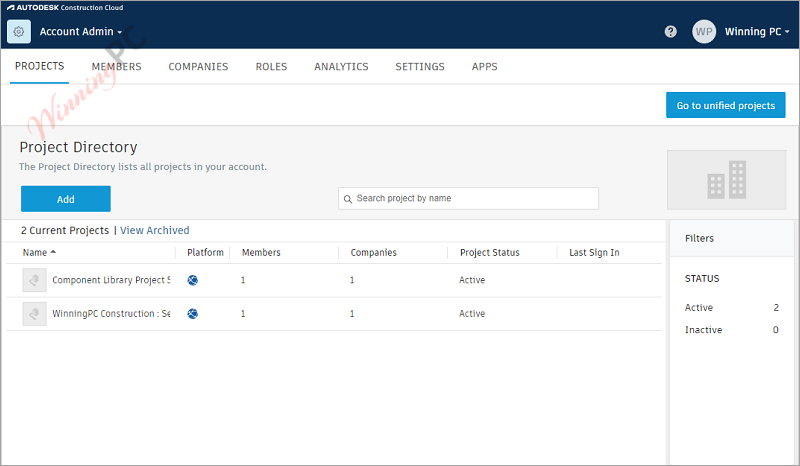Click the WP user avatar
The width and height of the screenshot is (800, 466).
pos(704,32)
